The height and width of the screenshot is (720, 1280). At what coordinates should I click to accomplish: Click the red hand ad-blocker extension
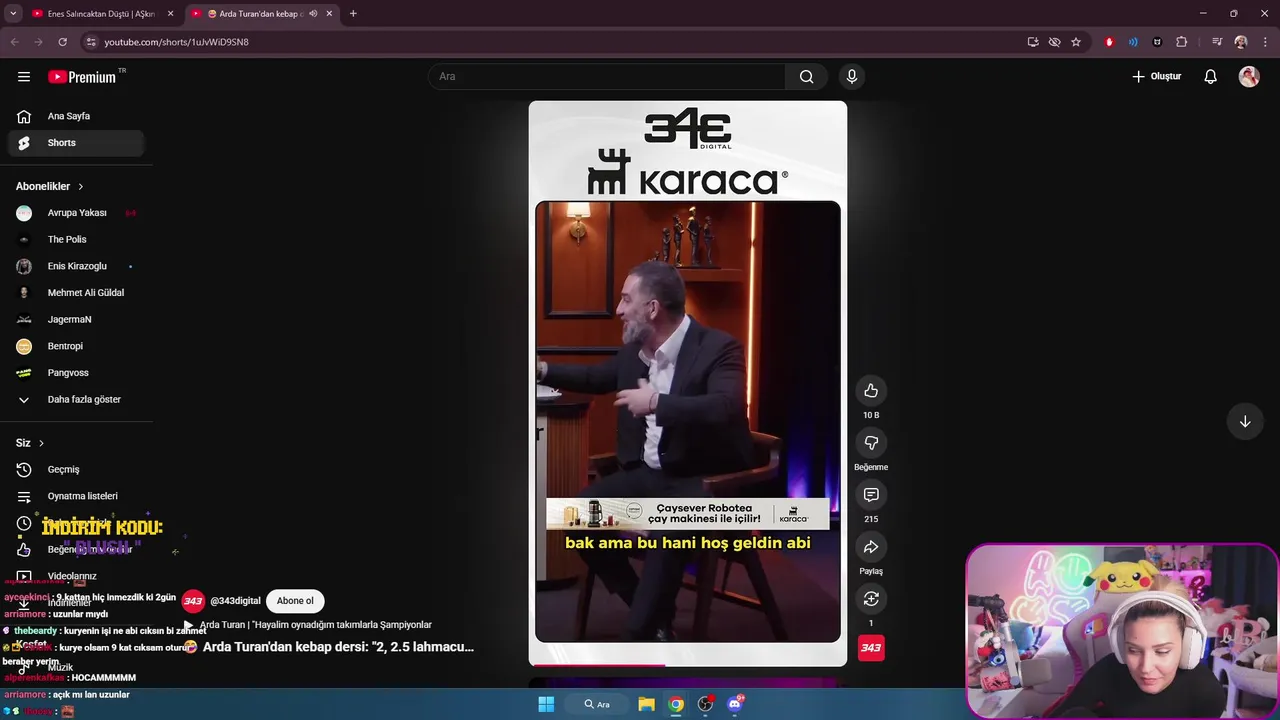(x=1109, y=42)
